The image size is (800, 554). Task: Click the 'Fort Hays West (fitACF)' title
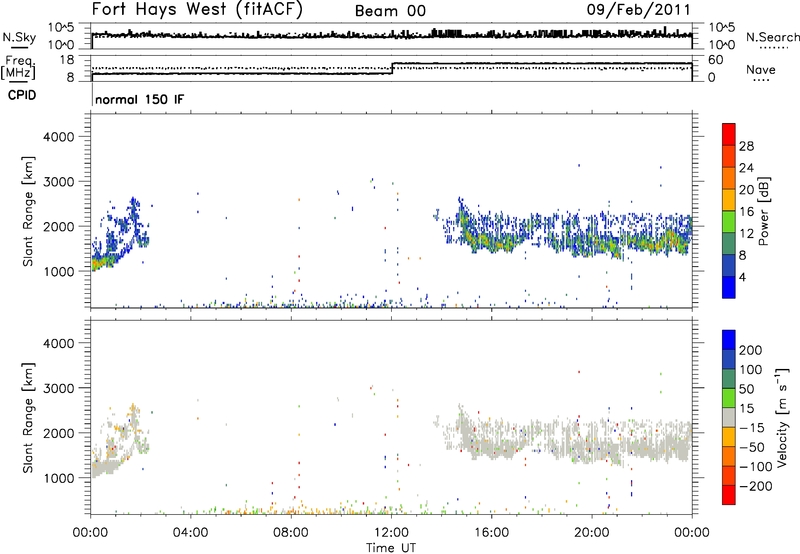[x=197, y=10]
